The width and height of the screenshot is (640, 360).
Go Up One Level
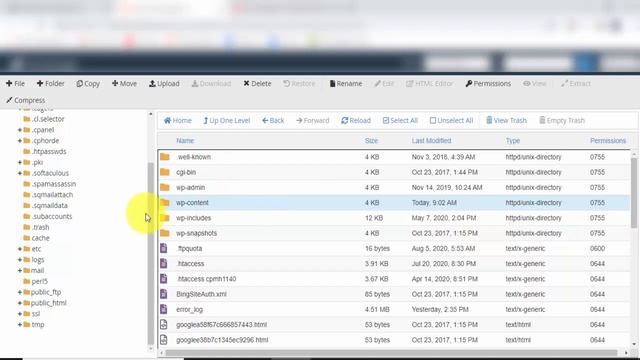click(x=227, y=120)
